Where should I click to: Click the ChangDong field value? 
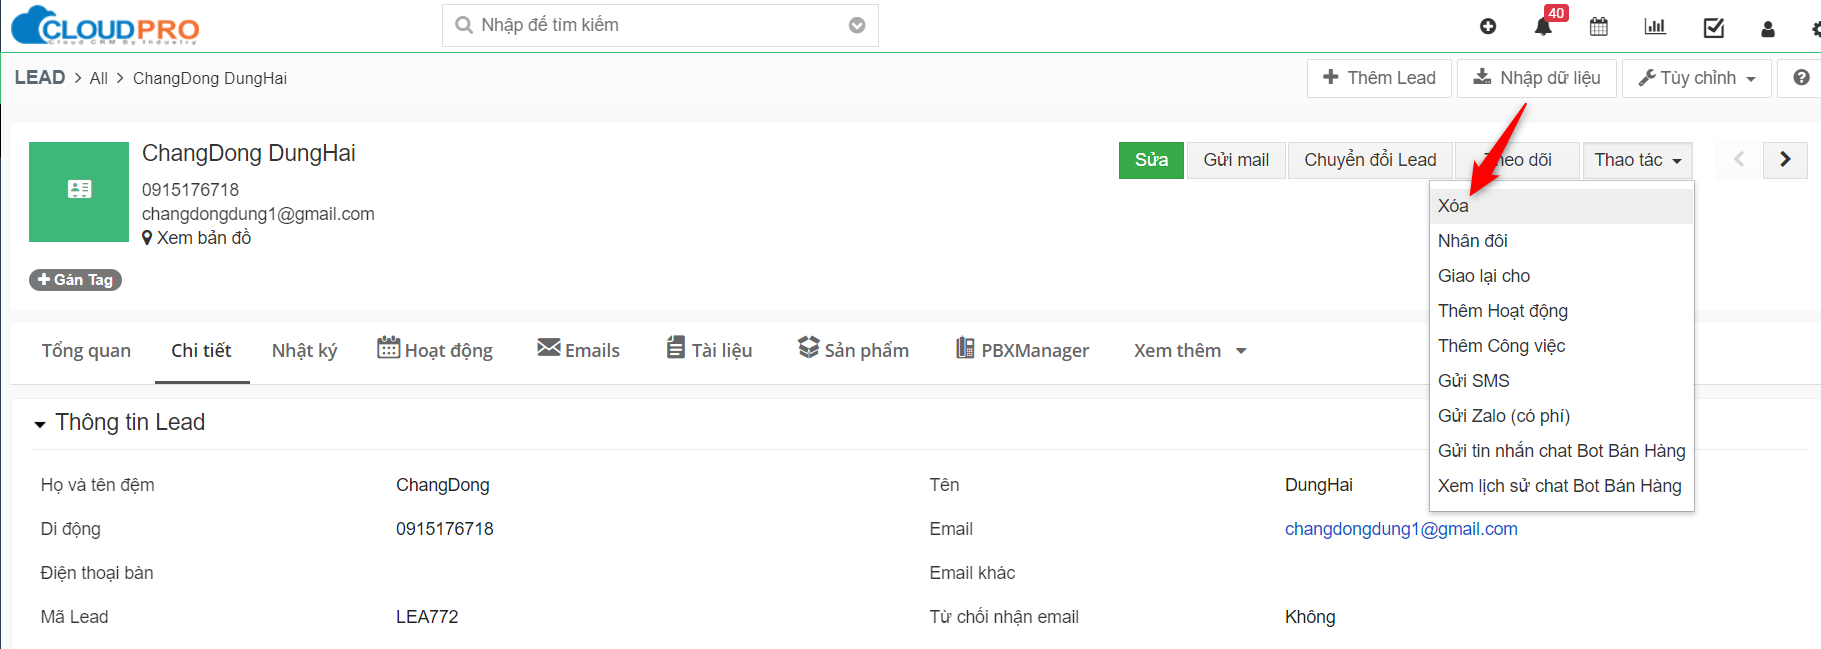click(x=443, y=485)
